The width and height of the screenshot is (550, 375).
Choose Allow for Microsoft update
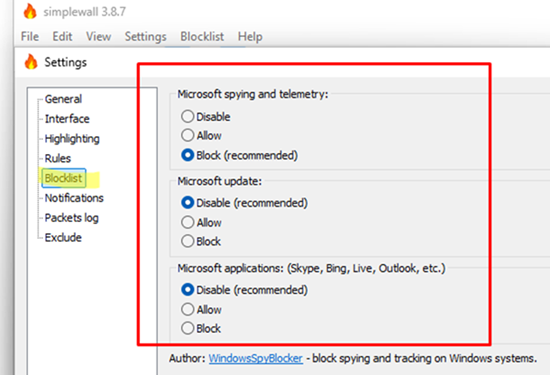point(201,222)
